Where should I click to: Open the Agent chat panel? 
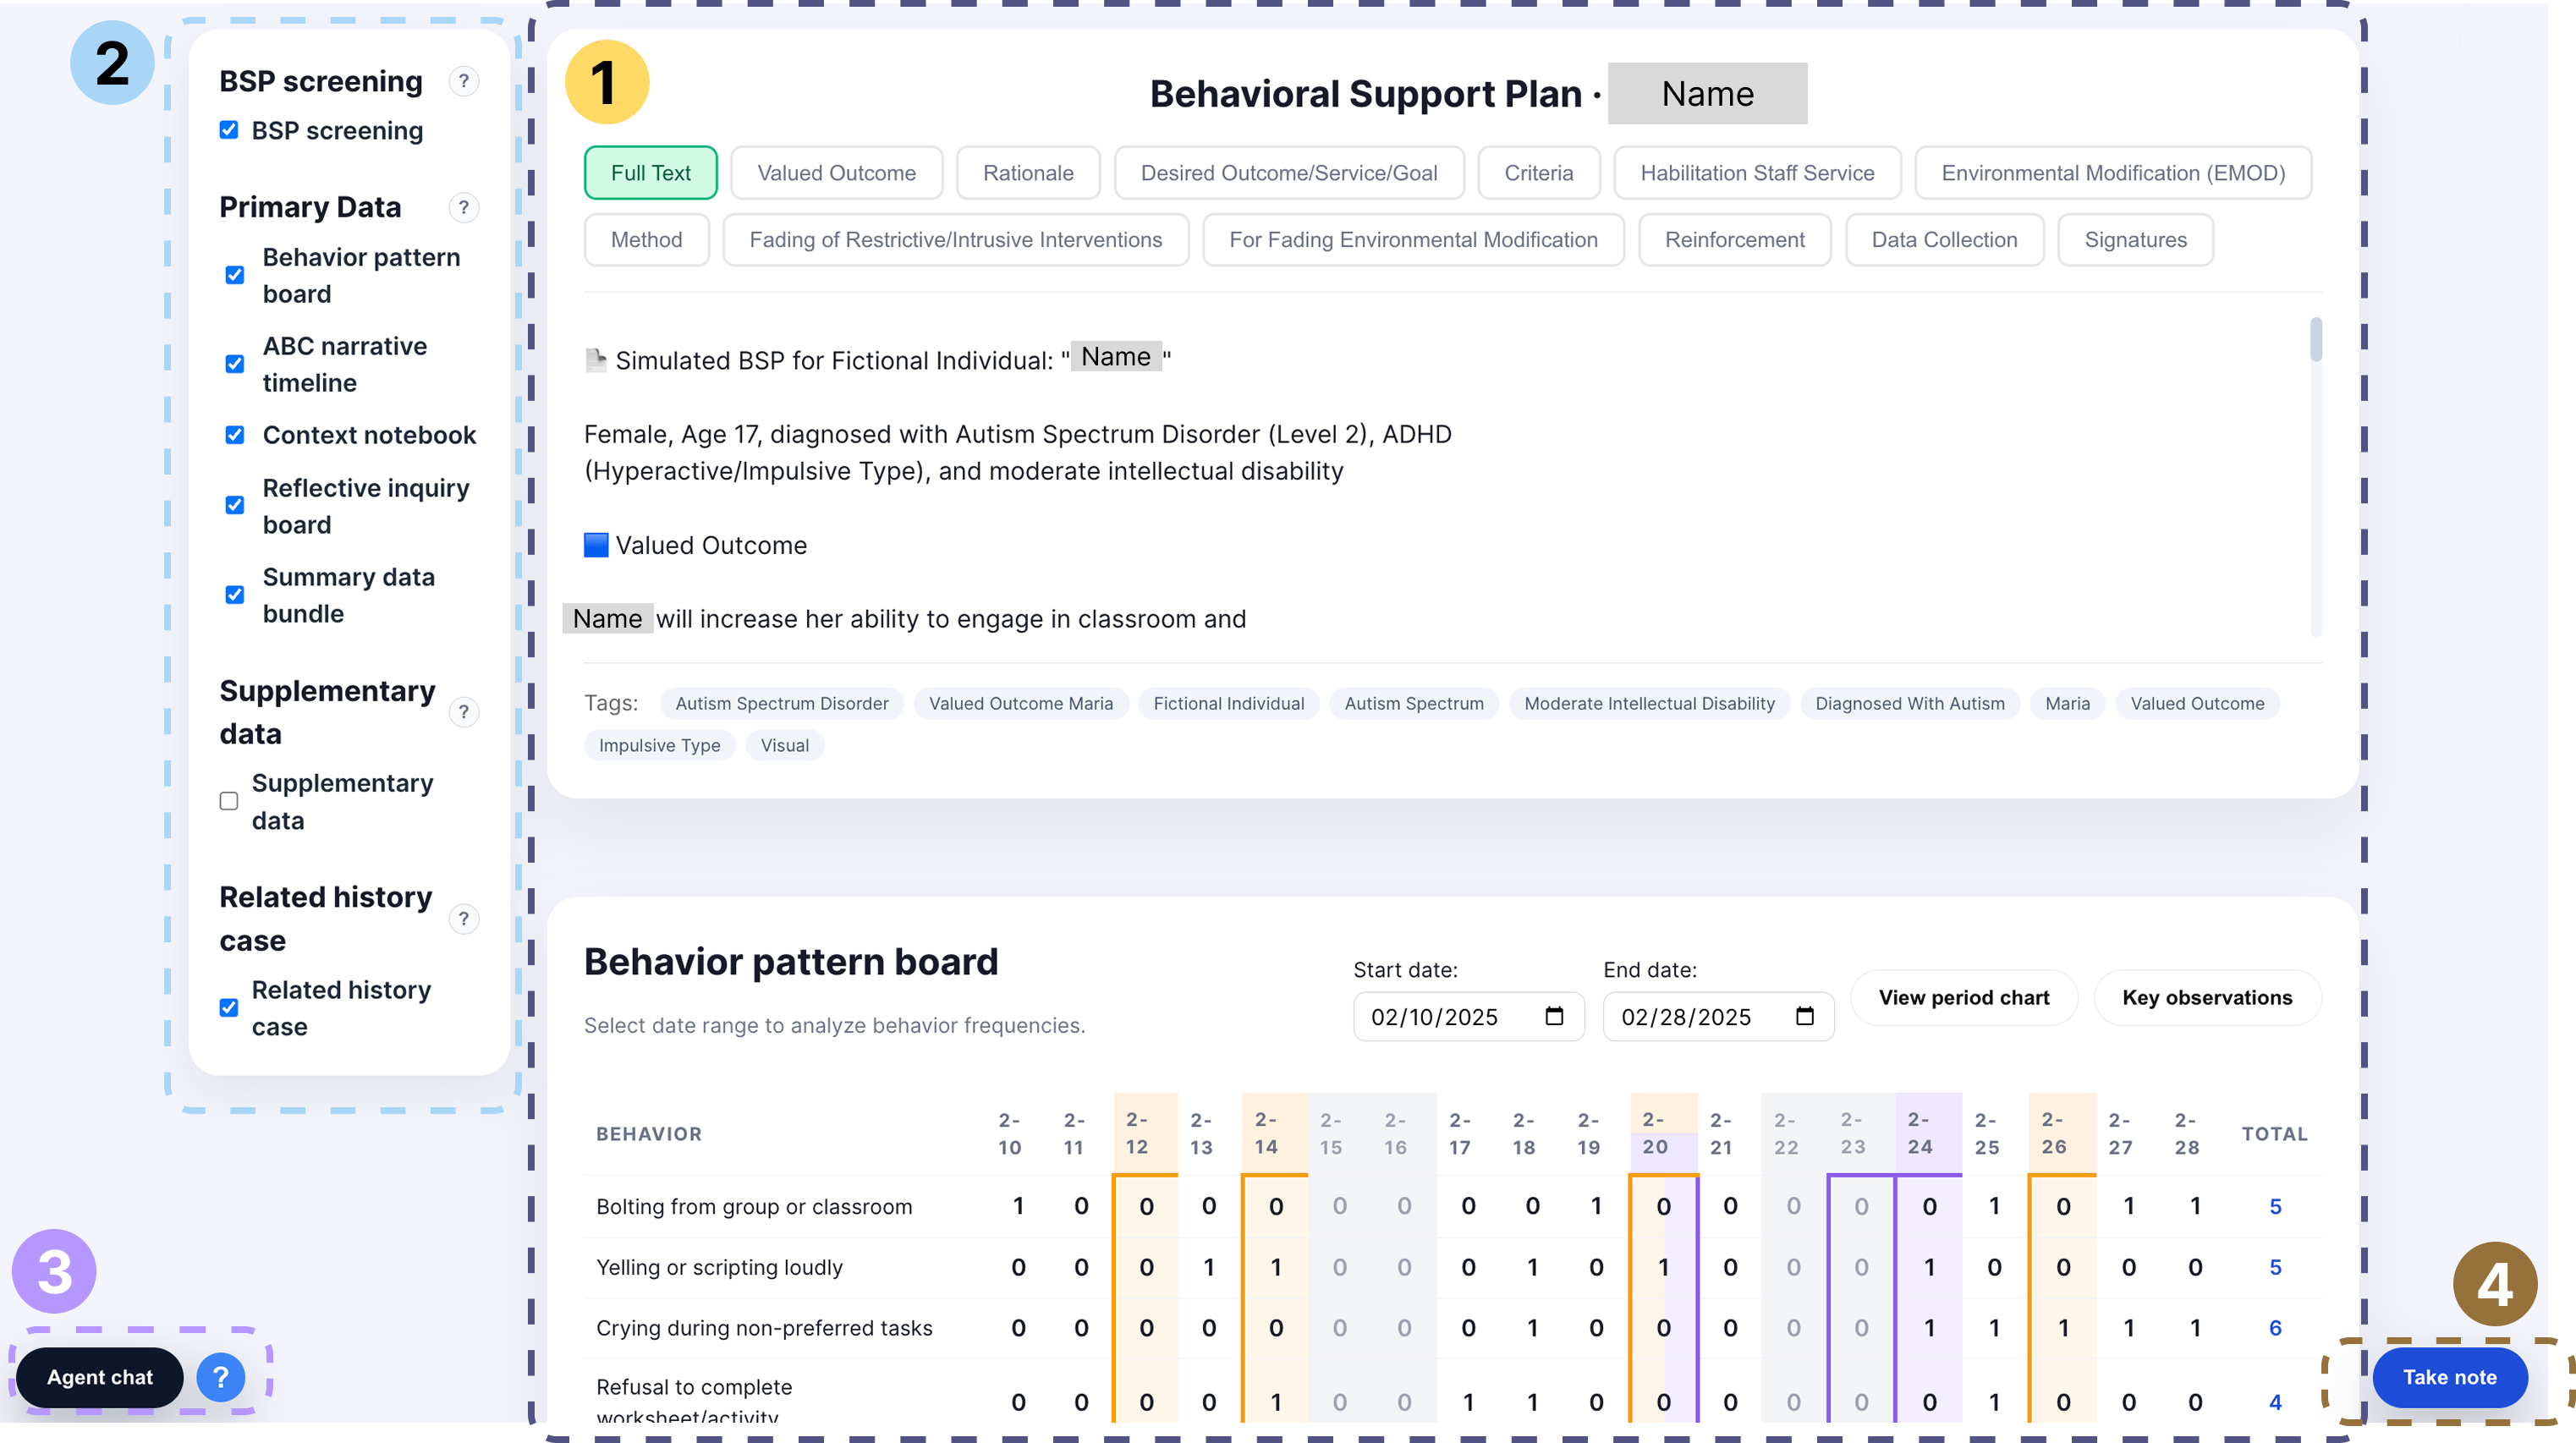coord(99,1377)
